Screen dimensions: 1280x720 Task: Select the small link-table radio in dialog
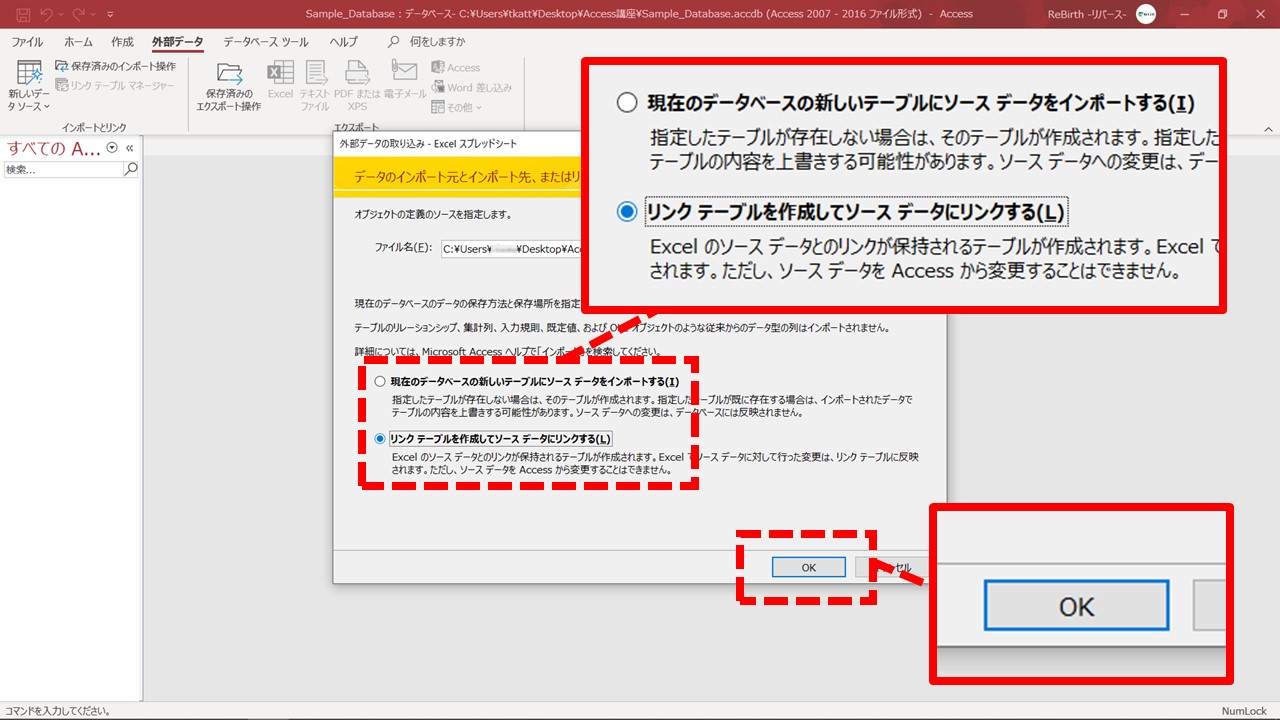[379, 439]
